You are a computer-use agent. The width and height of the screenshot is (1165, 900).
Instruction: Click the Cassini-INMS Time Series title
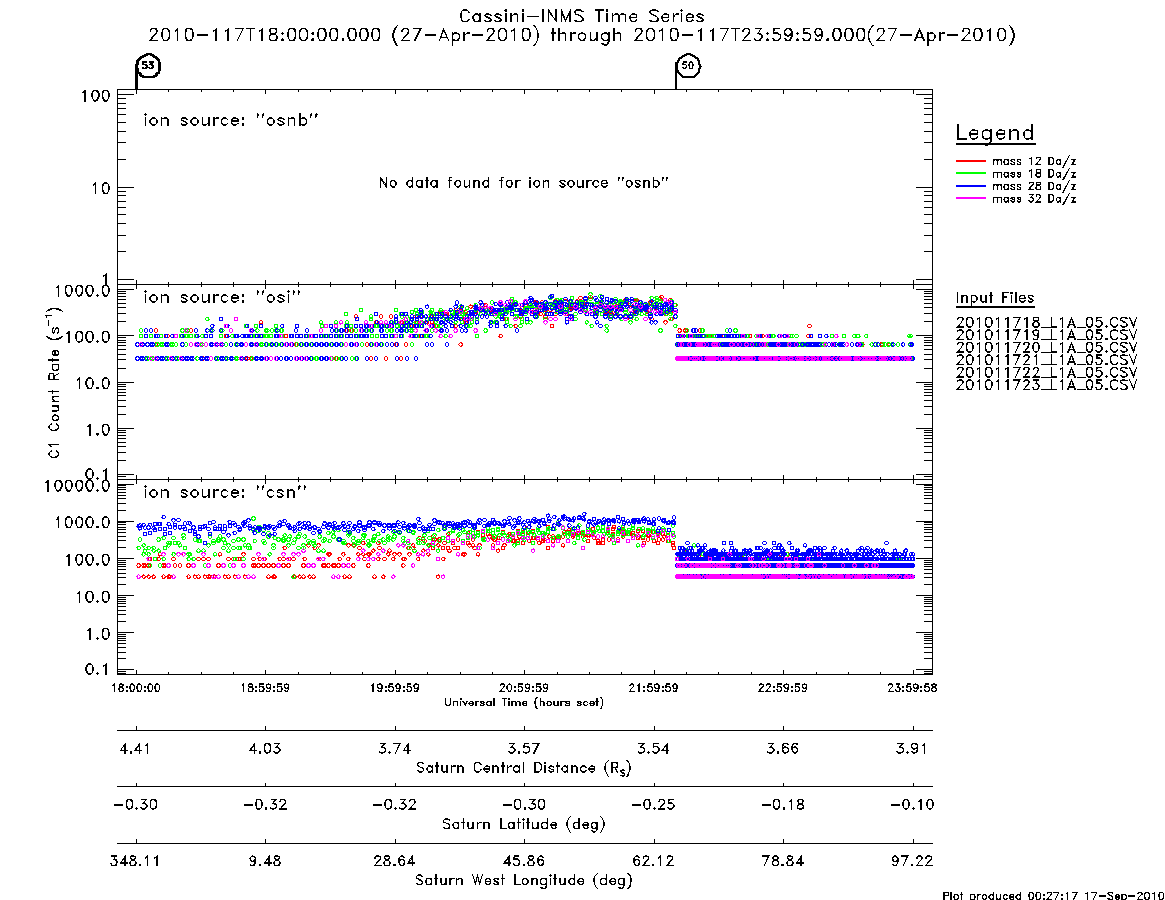coord(582,16)
